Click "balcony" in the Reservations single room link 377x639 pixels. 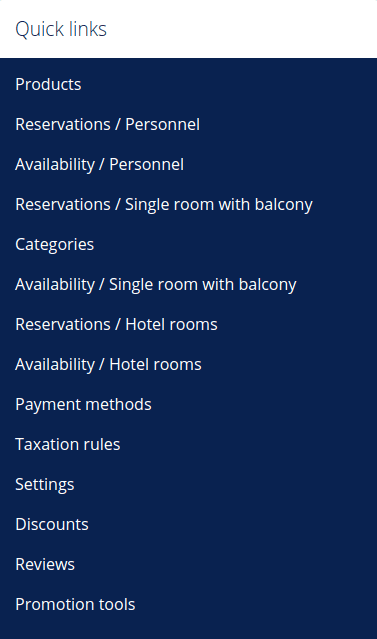pos(284,204)
